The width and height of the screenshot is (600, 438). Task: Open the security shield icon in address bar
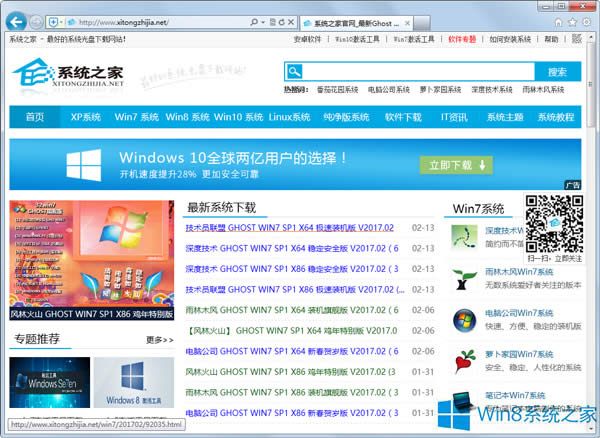[x=53, y=22]
